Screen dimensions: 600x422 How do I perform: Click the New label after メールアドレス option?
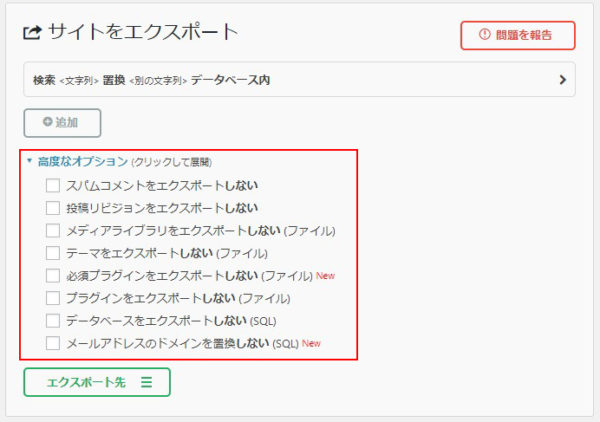(x=311, y=344)
